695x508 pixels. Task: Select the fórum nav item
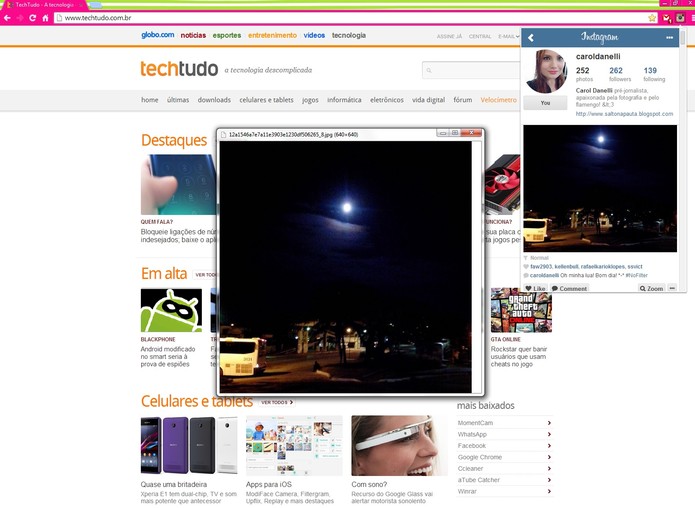pyautogui.click(x=462, y=100)
